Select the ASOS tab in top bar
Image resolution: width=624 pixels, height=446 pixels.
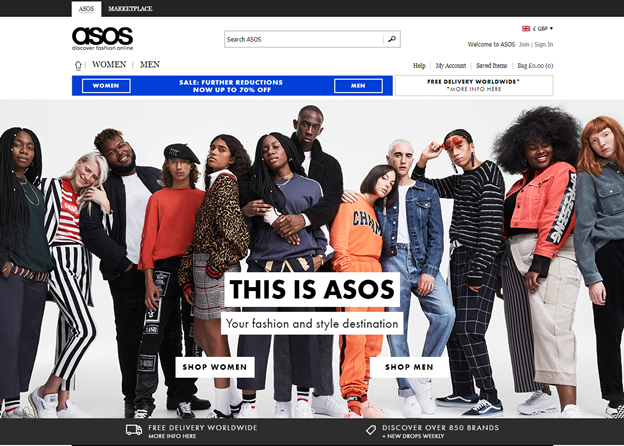(86, 9)
